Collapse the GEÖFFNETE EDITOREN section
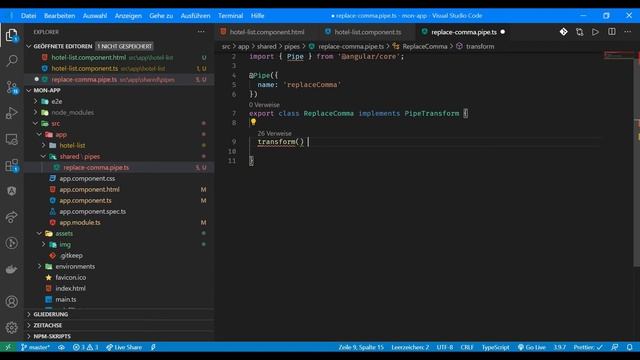The image size is (640, 360). point(29,47)
